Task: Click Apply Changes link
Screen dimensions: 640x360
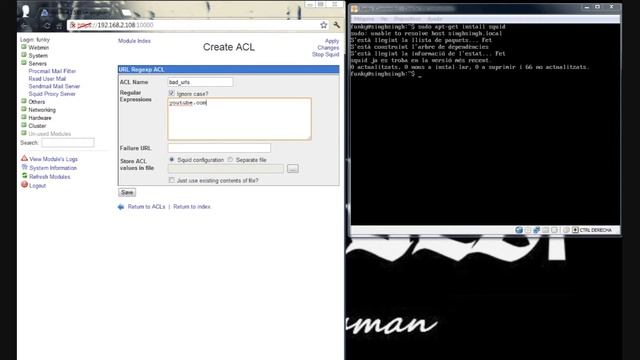Action: [329, 44]
